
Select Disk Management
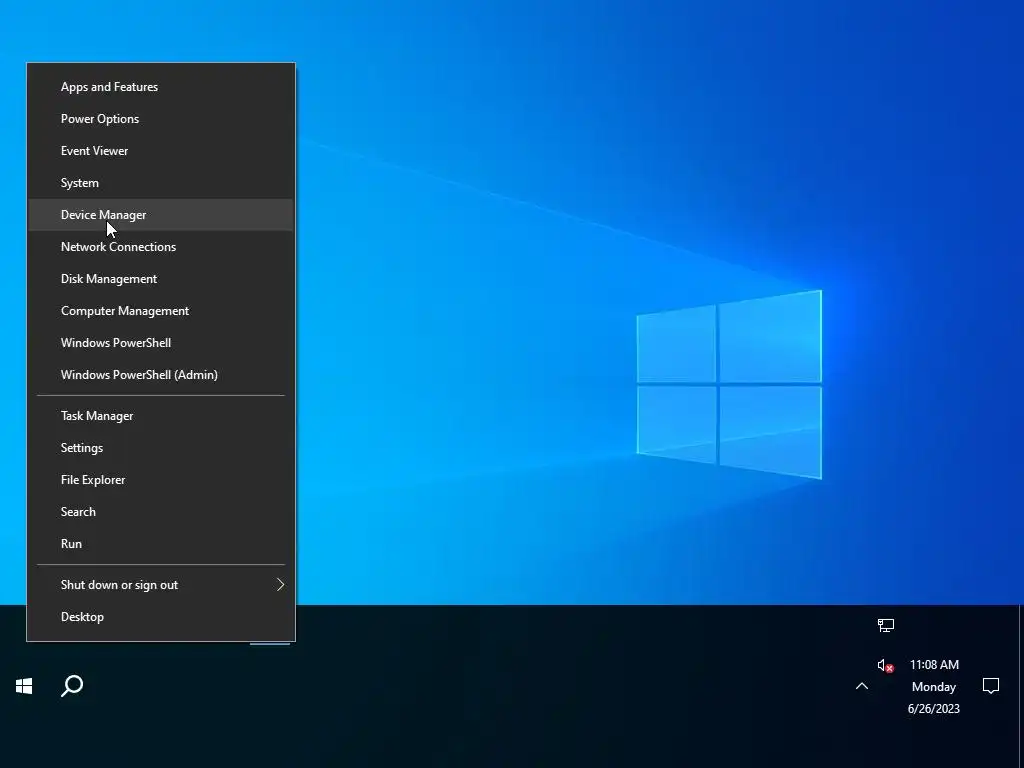[x=161, y=279]
